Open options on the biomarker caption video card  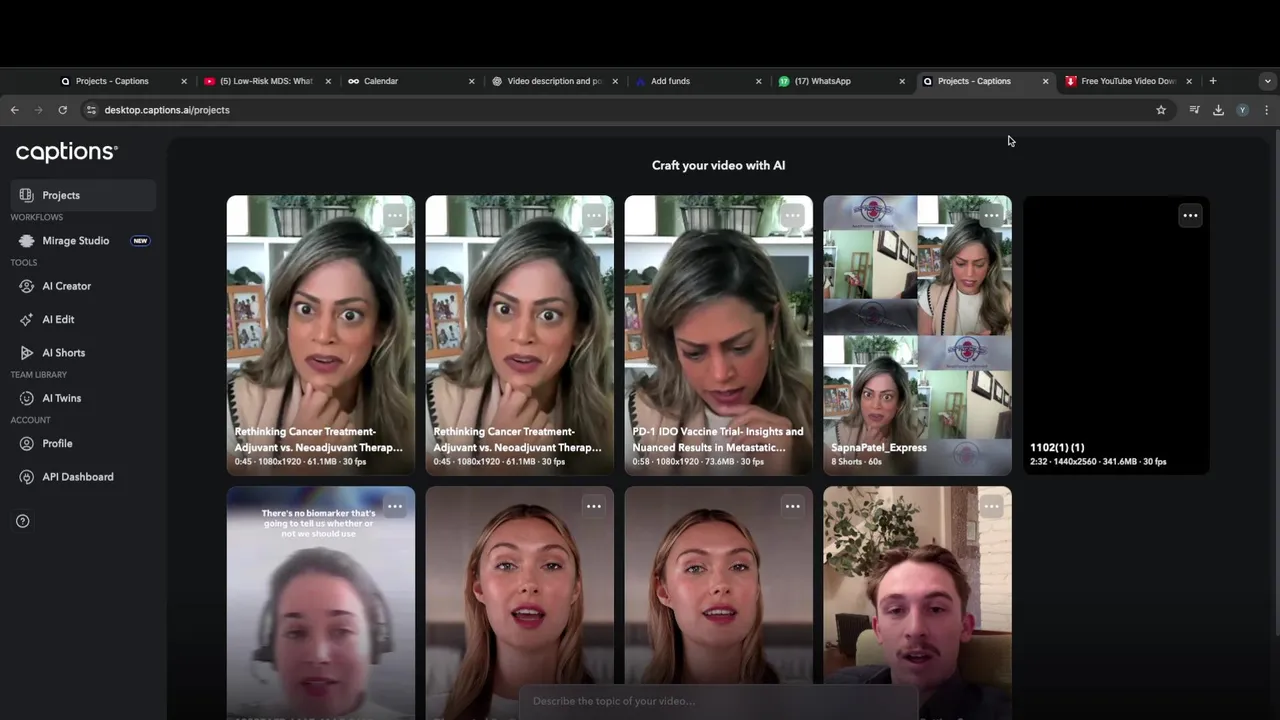point(395,507)
